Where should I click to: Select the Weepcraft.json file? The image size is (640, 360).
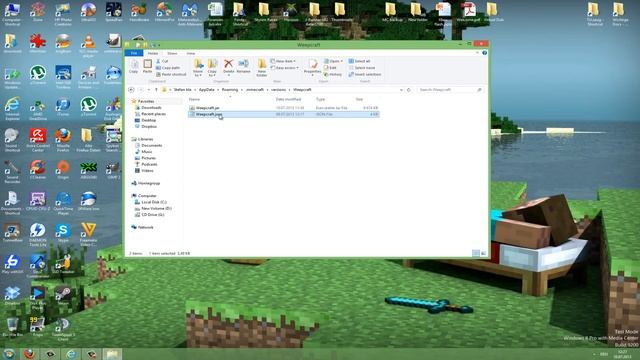tap(283, 114)
